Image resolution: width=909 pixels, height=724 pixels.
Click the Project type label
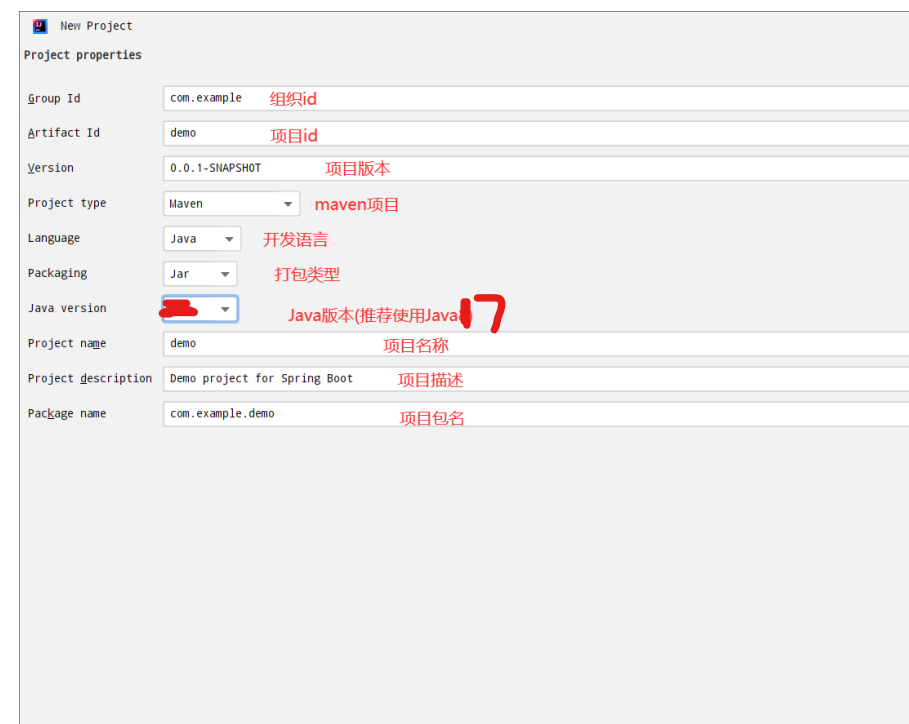[67, 203]
